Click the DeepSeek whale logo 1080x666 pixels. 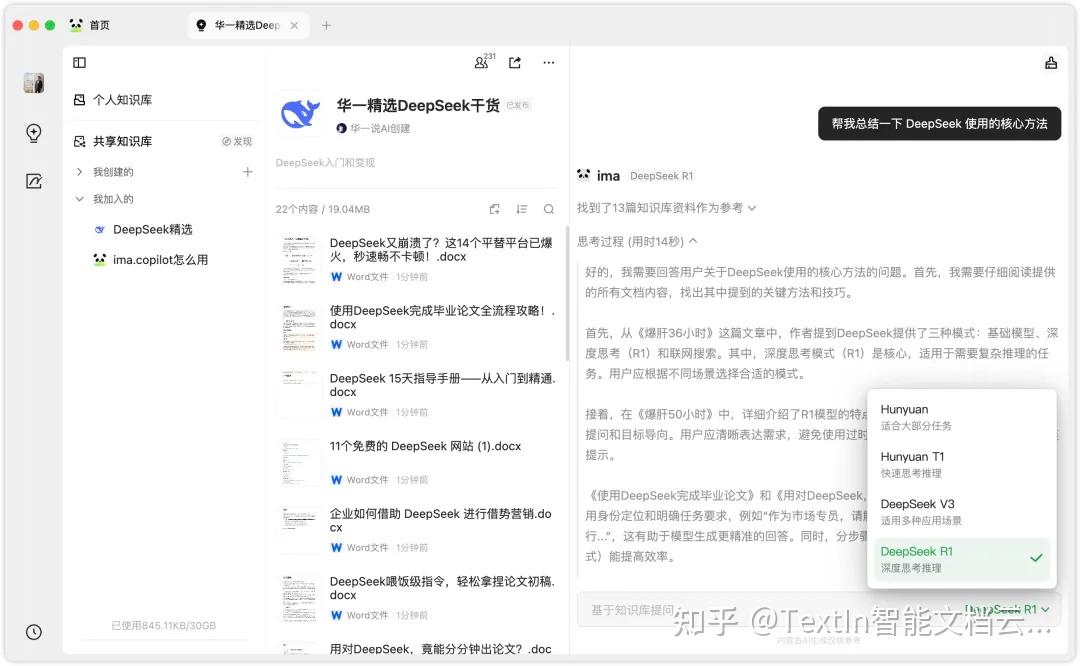(x=300, y=113)
